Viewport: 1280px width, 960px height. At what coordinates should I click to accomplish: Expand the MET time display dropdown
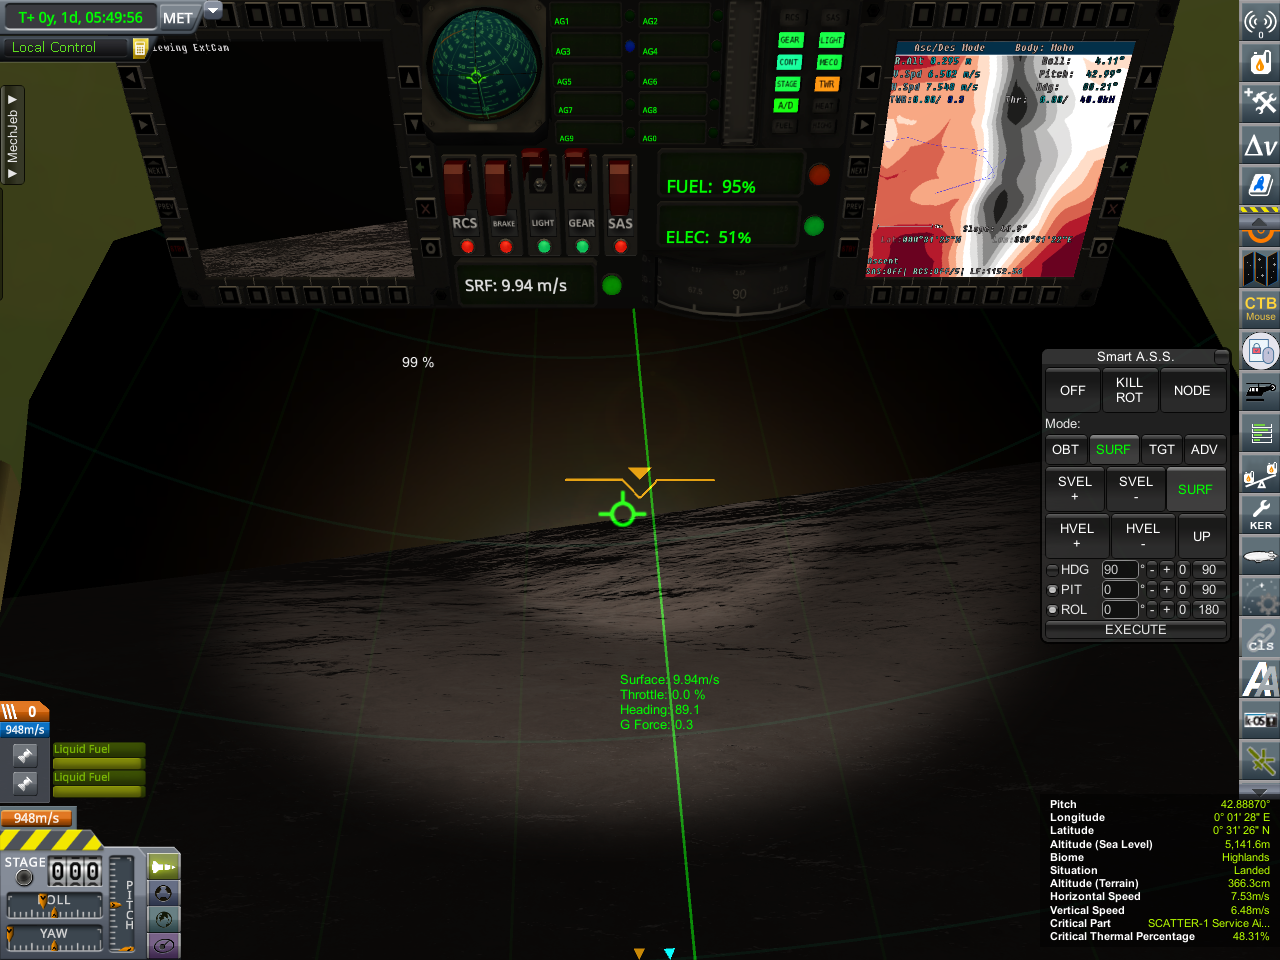[x=213, y=12]
